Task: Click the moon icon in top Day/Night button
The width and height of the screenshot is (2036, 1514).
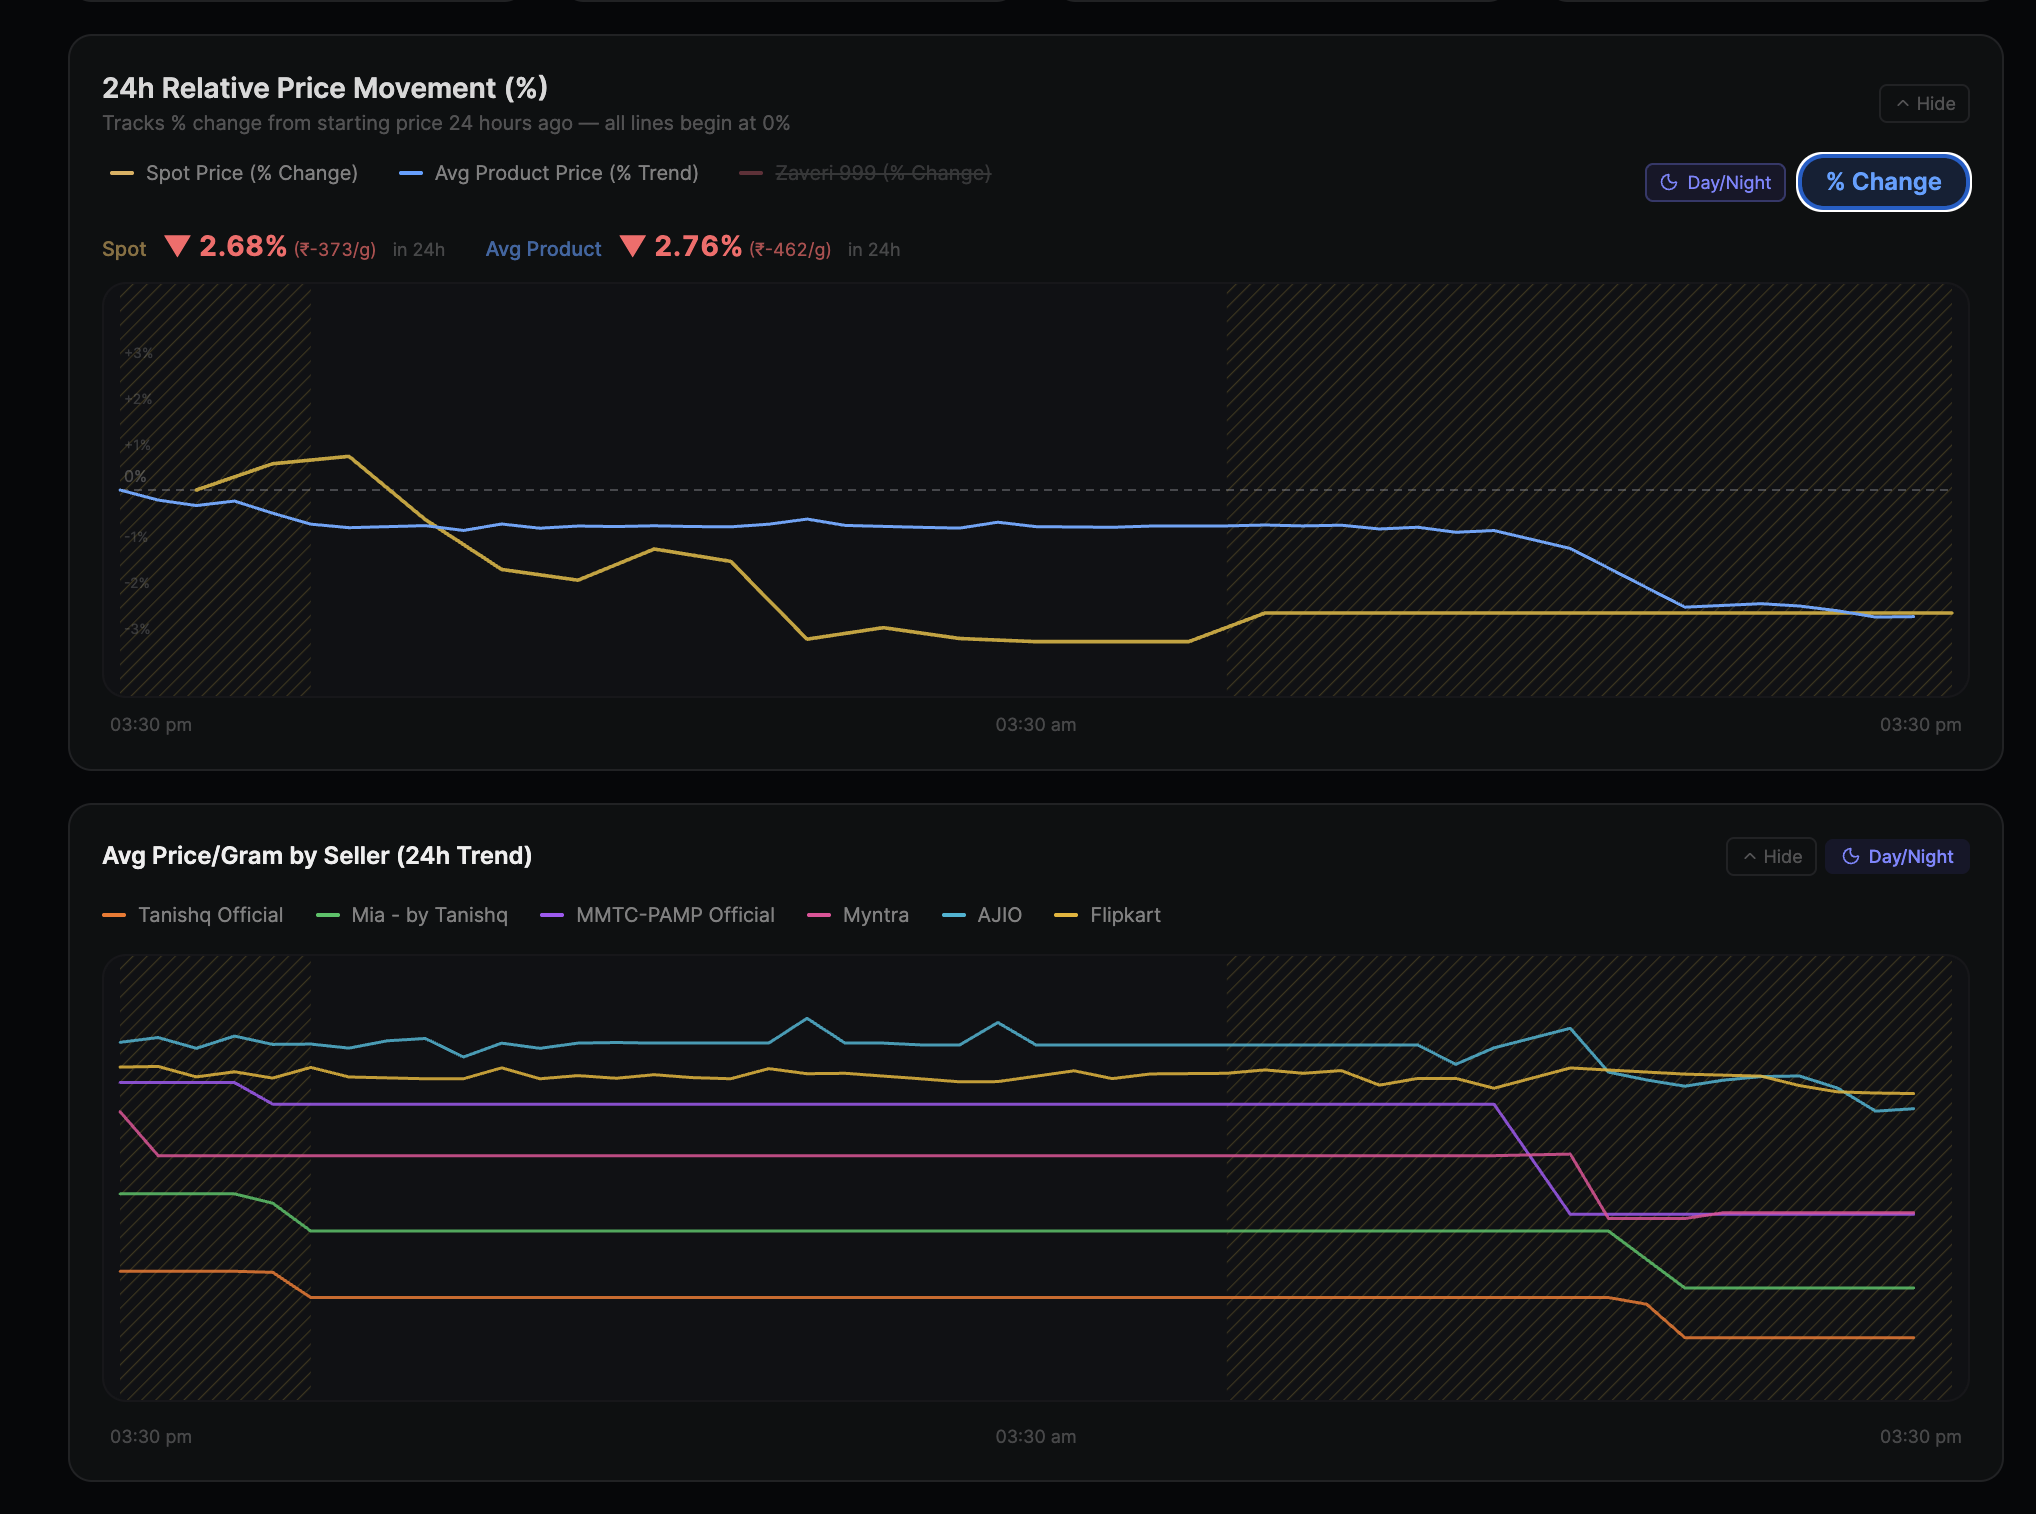Action: pyautogui.click(x=1668, y=182)
